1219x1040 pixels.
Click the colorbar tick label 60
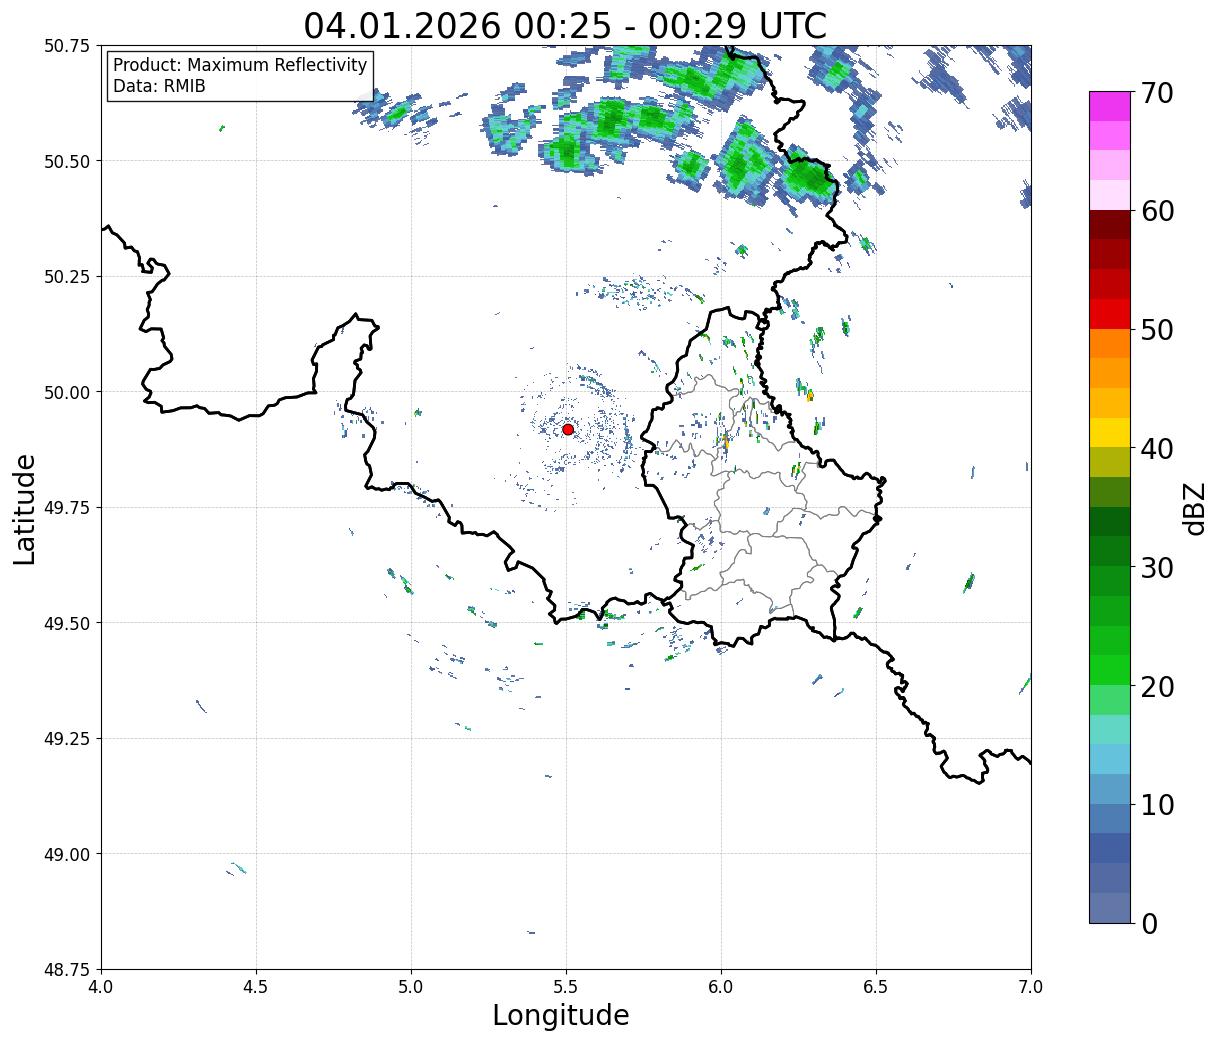click(1157, 211)
